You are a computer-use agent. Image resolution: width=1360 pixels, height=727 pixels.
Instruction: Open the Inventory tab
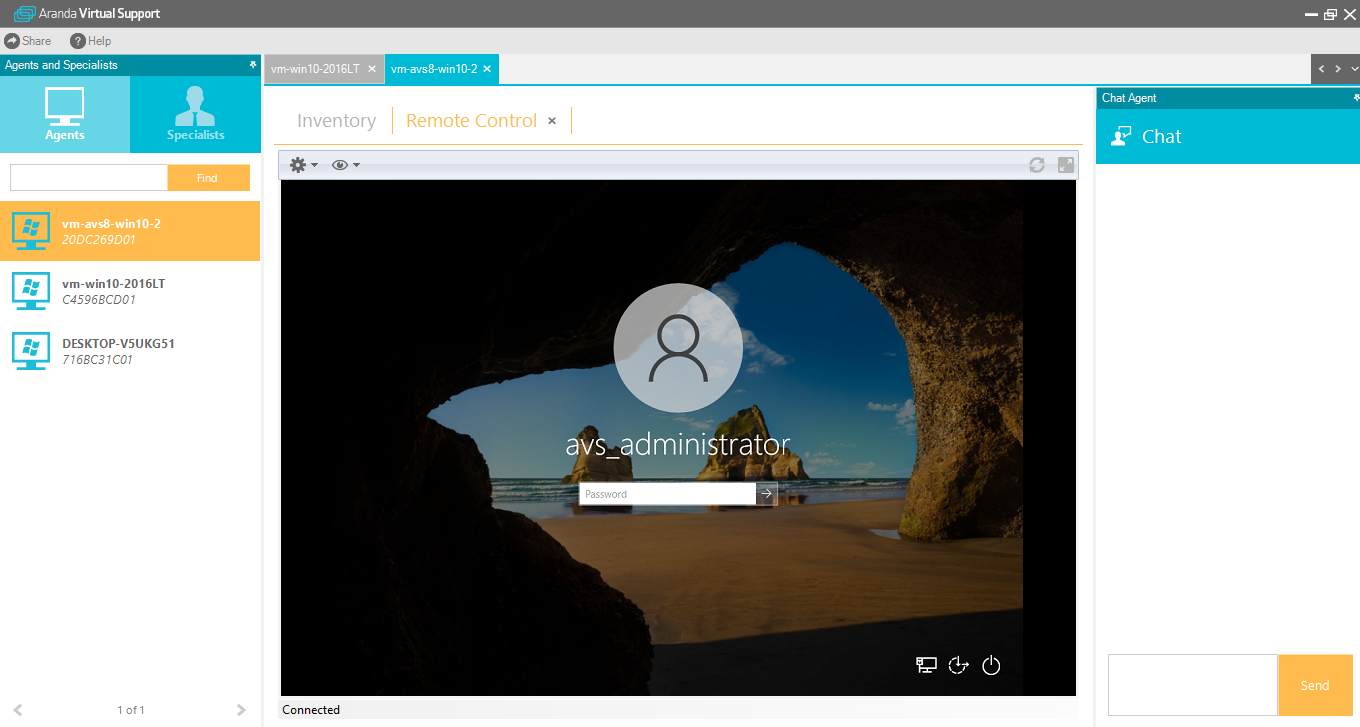[336, 121]
